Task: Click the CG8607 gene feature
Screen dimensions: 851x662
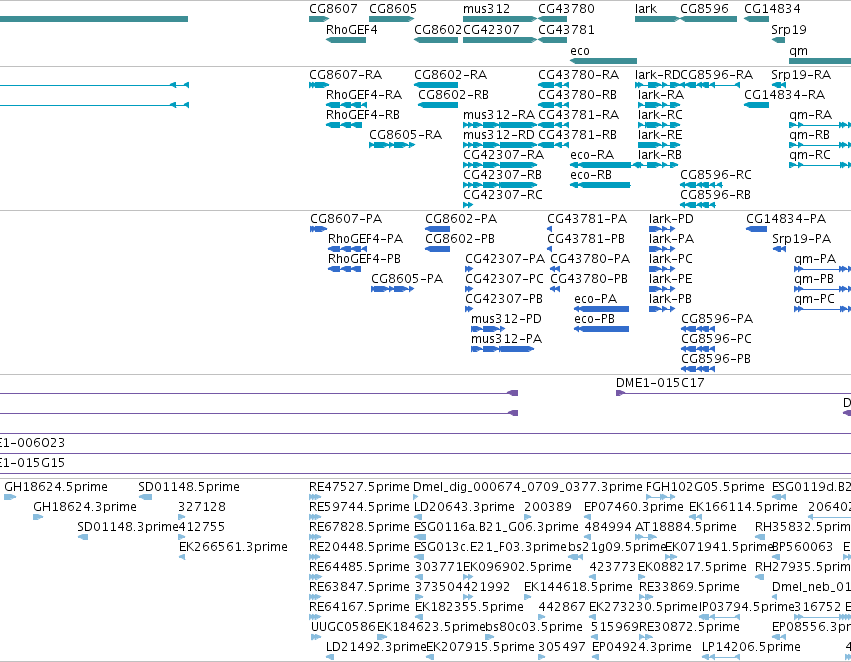Action: coord(319,19)
